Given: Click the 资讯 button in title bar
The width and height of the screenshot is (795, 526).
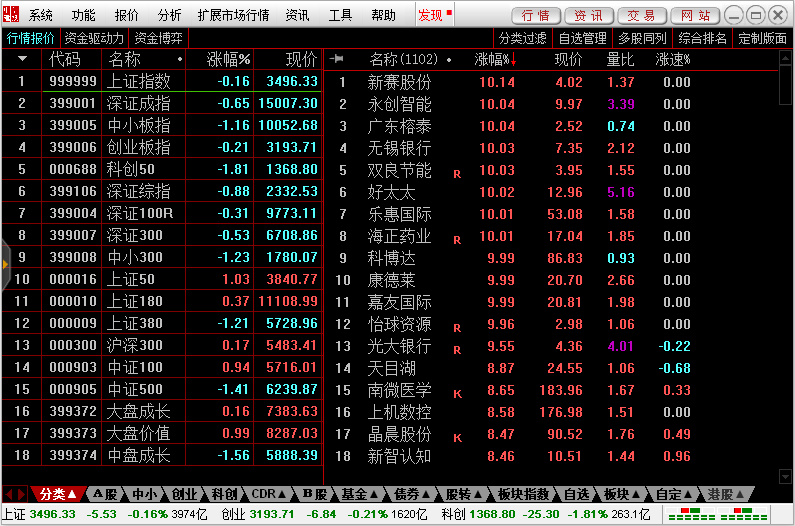Looking at the screenshot, I should tap(589, 16).
